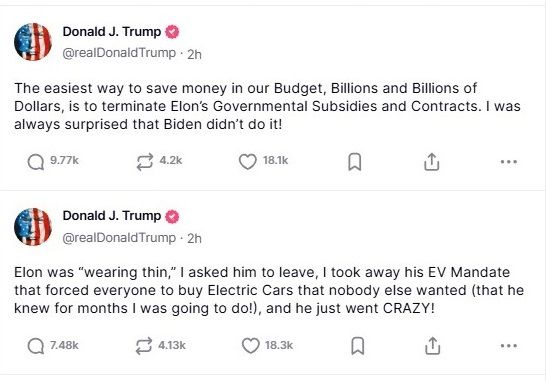Open Donald J. Trump name on first post

point(112,32)
